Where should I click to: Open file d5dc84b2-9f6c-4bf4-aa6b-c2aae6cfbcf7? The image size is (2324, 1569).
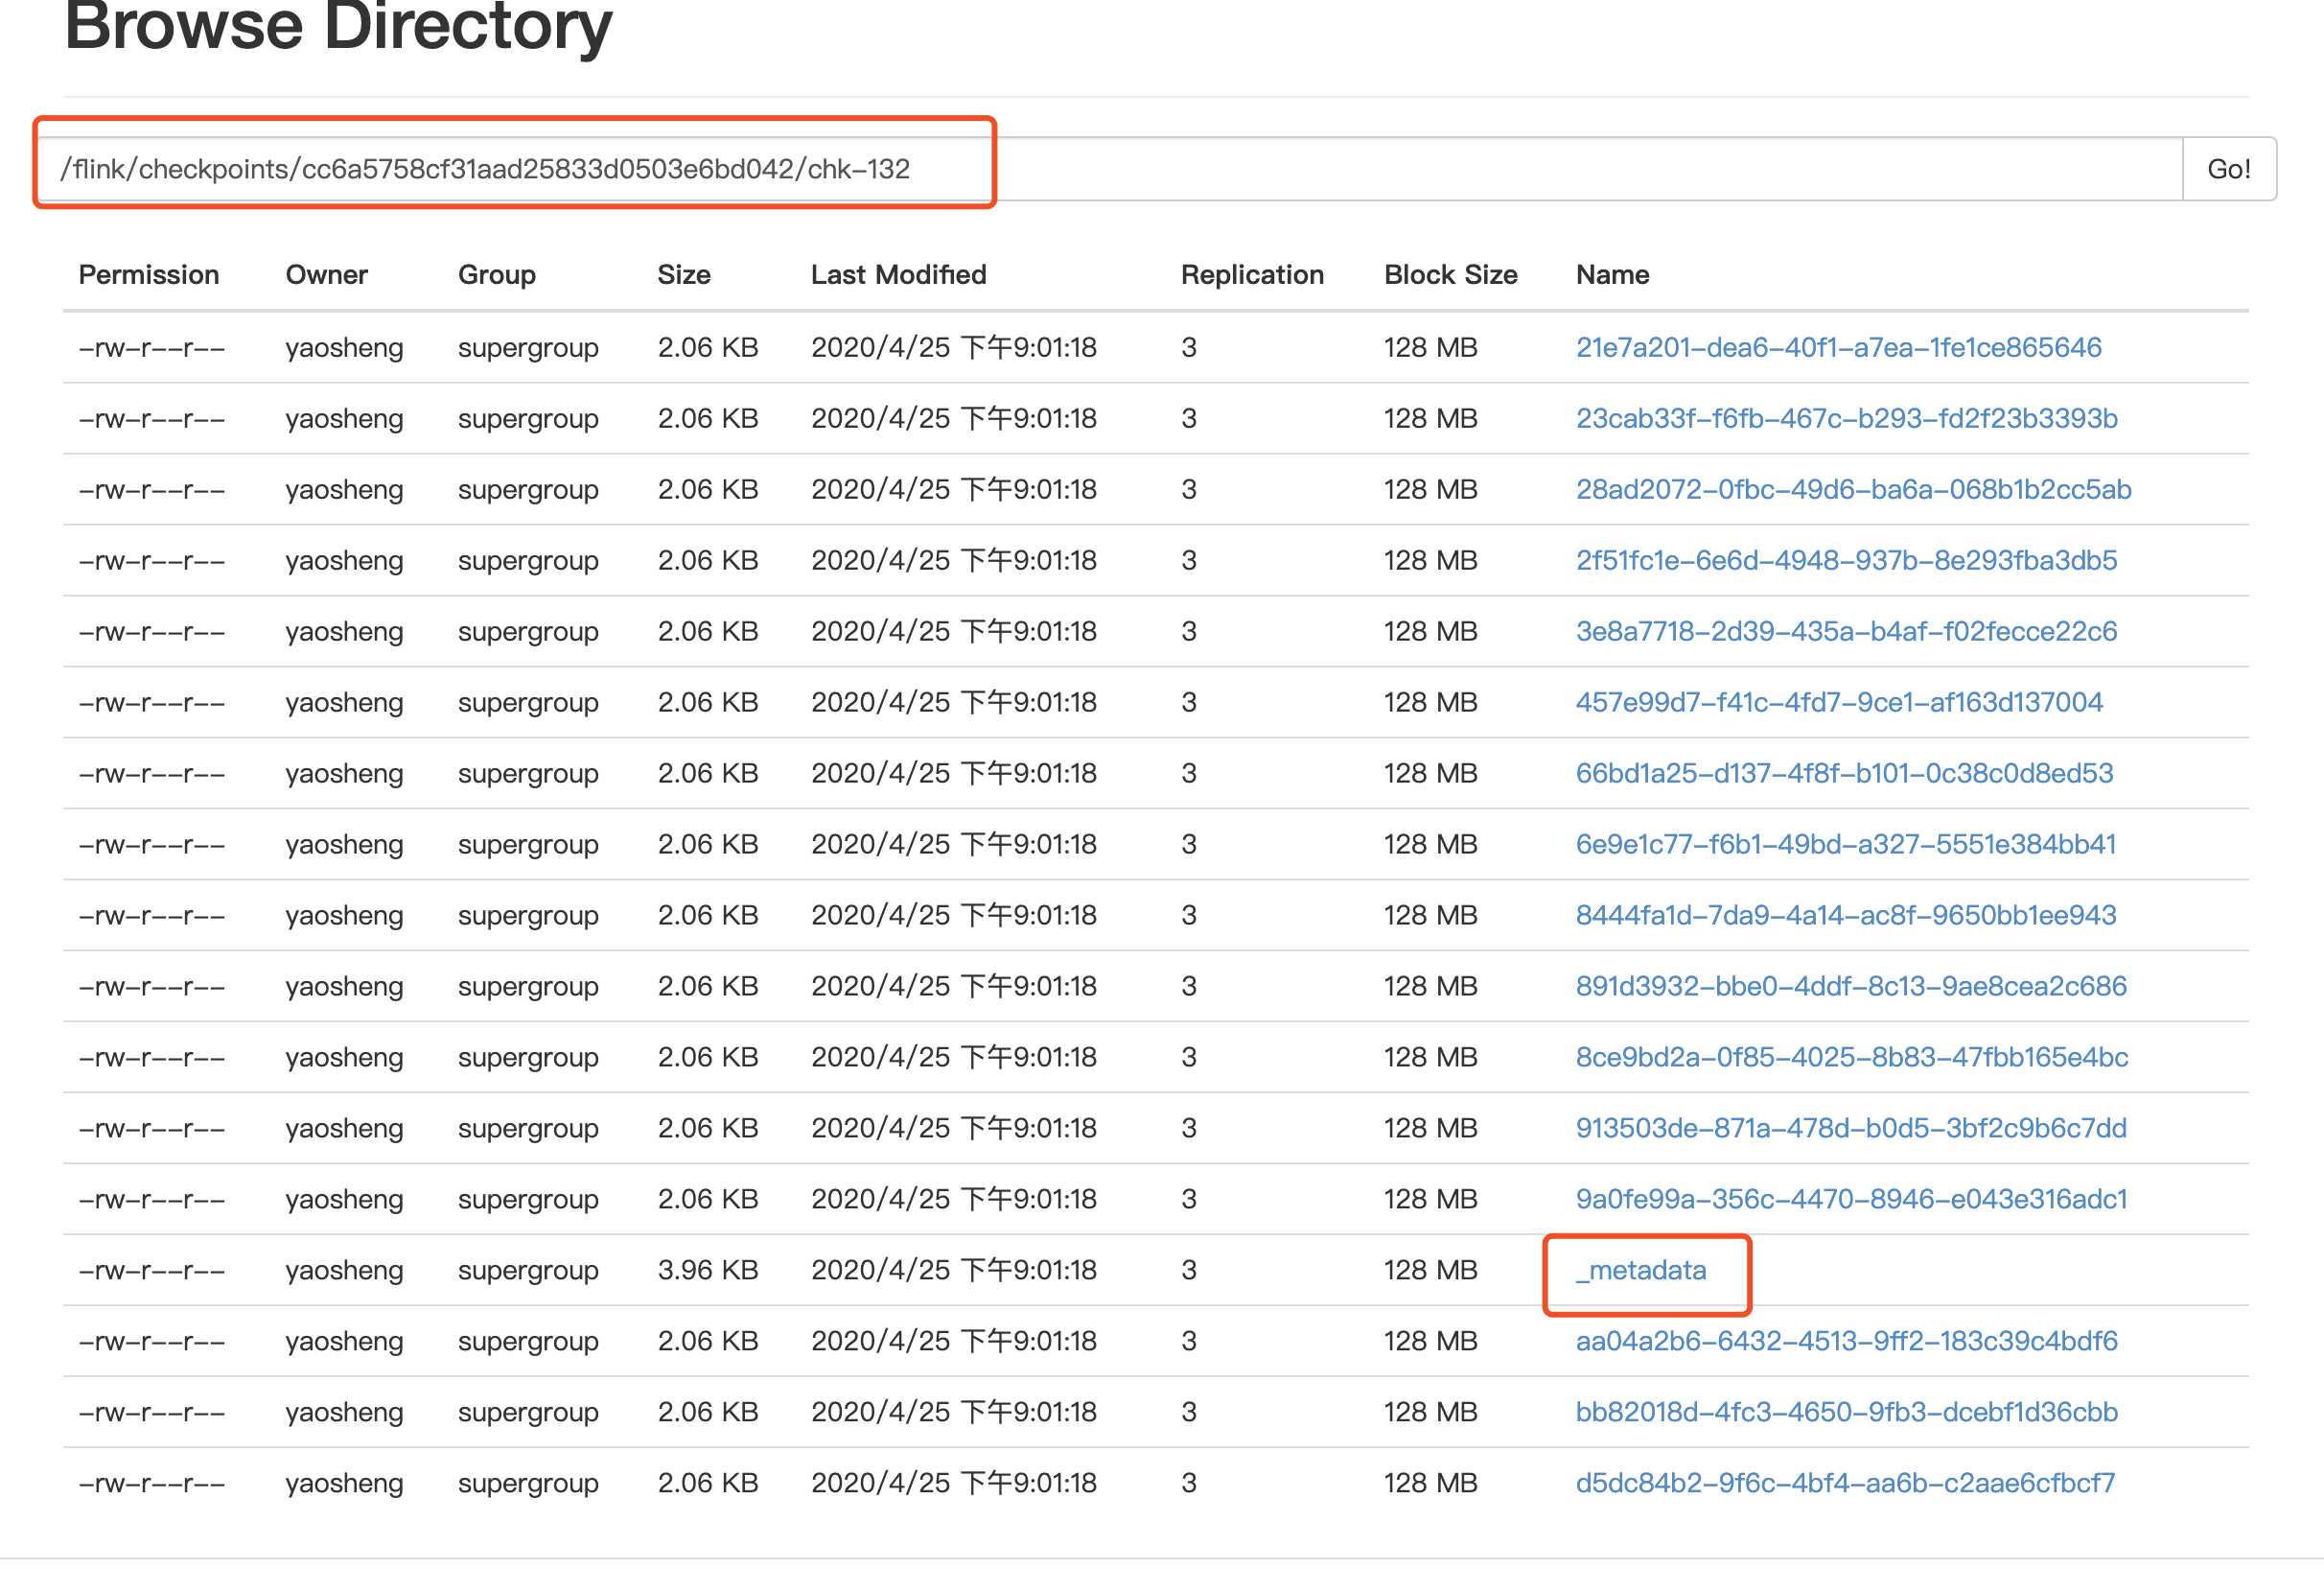[1845, 1483]
